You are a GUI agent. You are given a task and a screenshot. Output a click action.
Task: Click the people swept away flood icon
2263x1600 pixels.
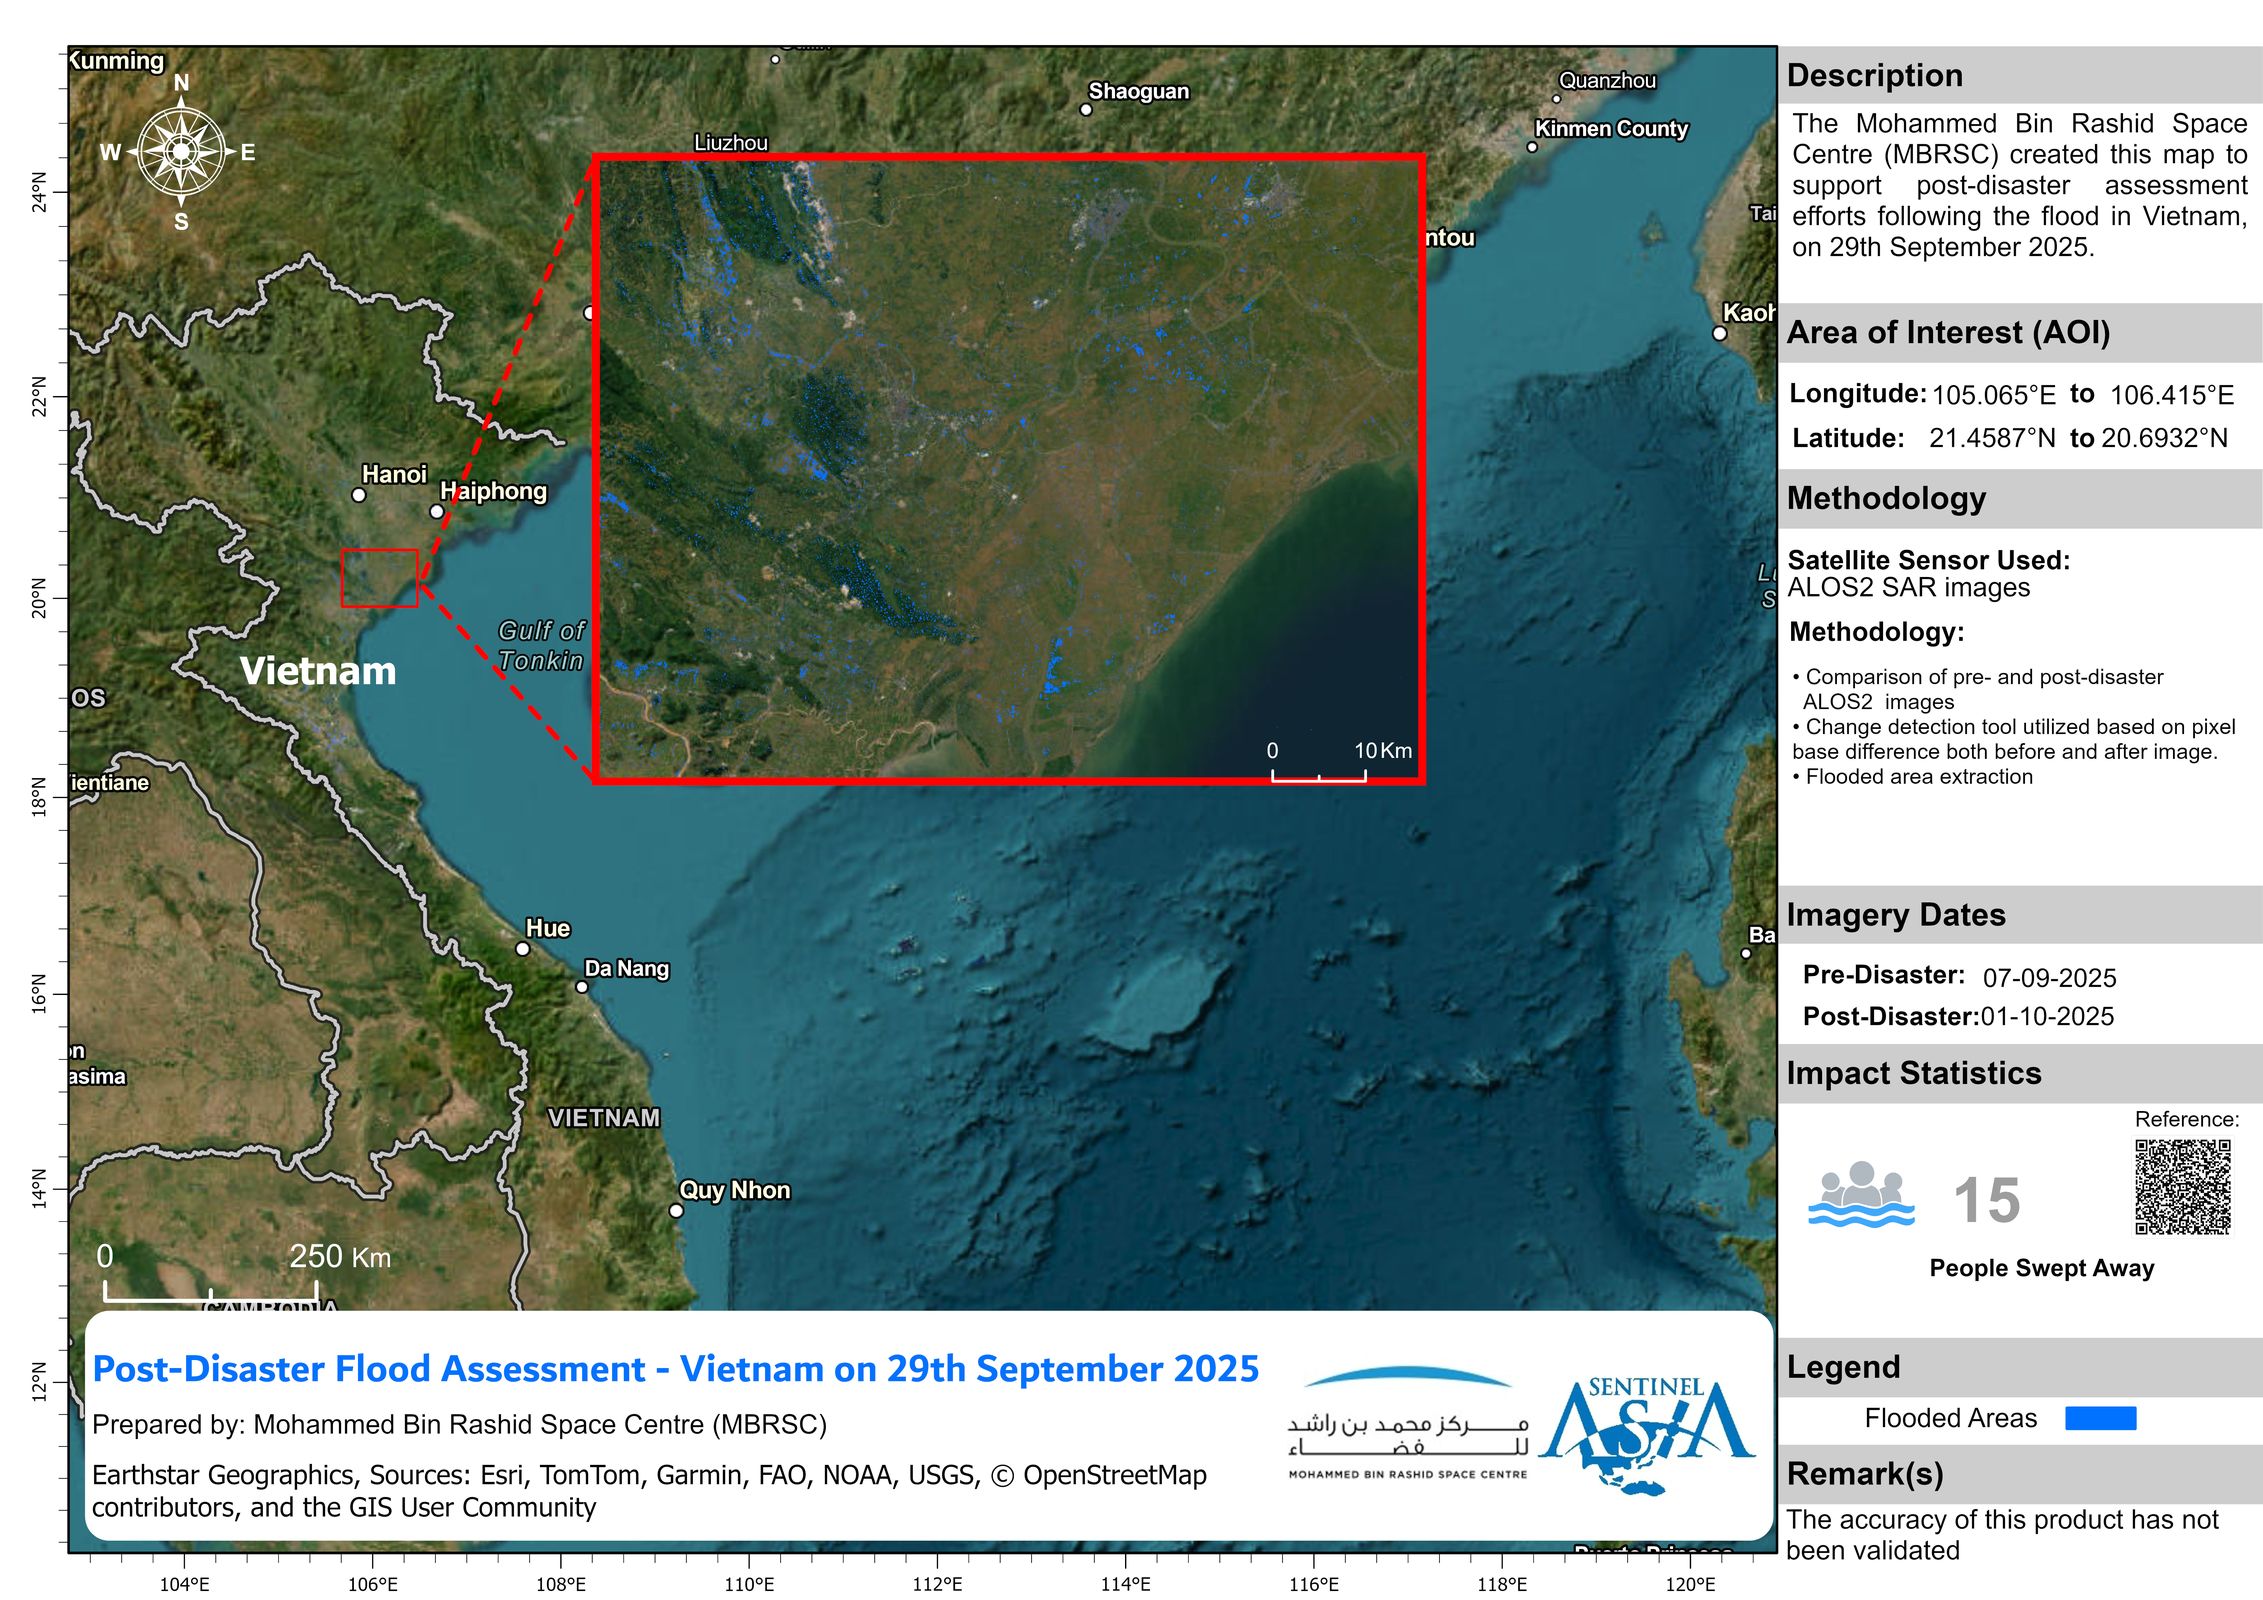pos(1861,1195)
